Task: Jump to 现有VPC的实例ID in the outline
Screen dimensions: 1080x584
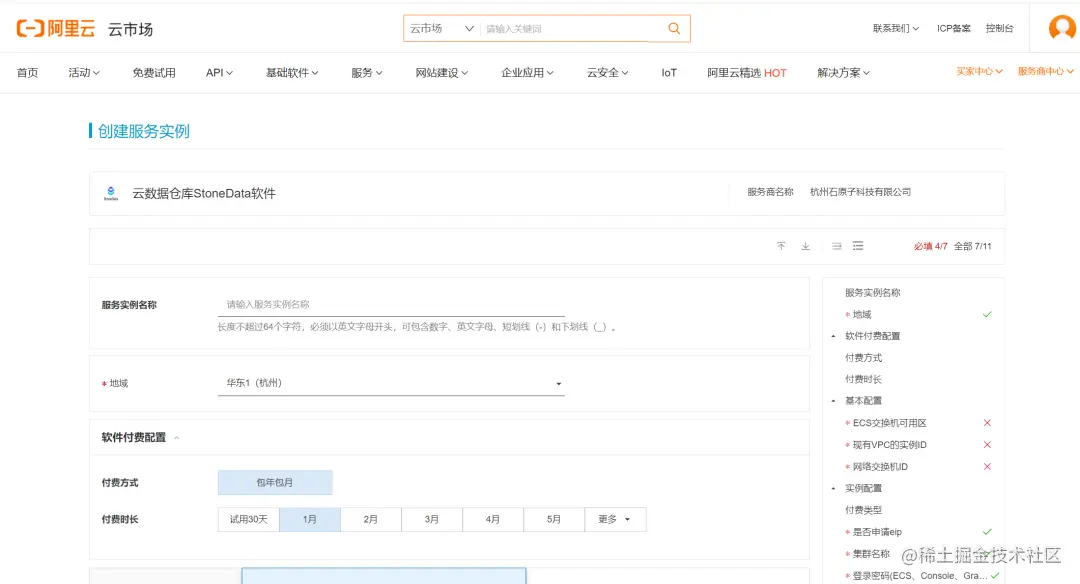Action: (889, 445)
